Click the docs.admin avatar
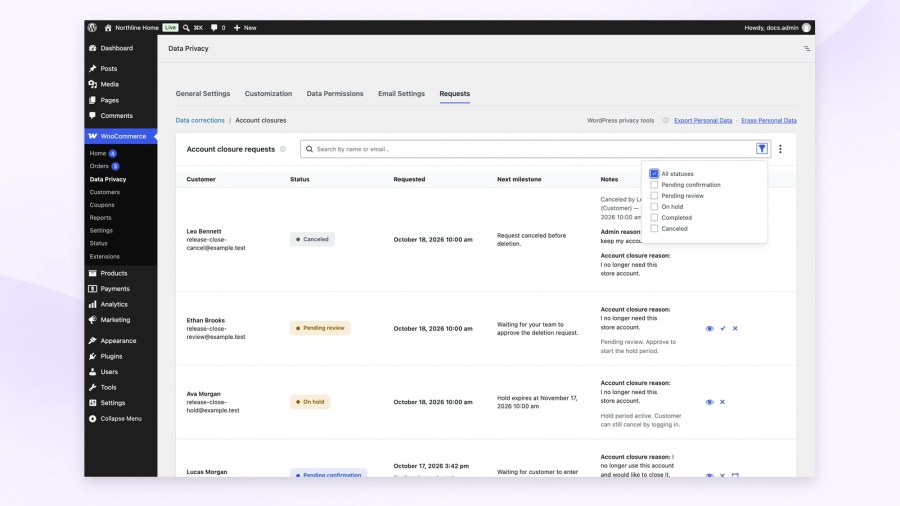 tap(806, 28)
